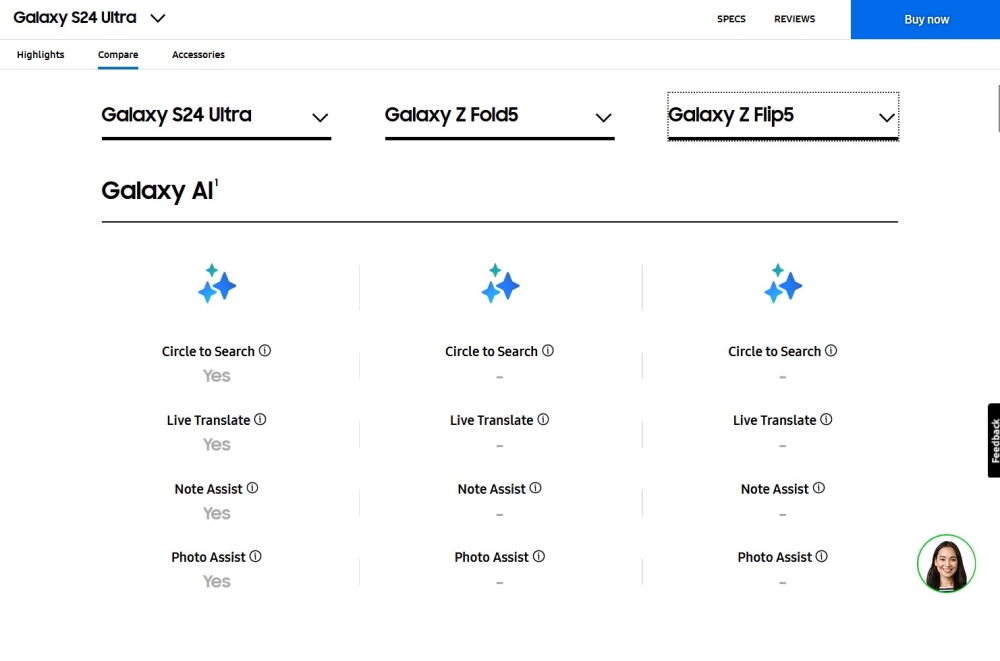Image resolution: width=1000 pixels, height=661 pixels.
Task: Click the Circle to Search label under S24 Ultra
Action: point(208,352)
